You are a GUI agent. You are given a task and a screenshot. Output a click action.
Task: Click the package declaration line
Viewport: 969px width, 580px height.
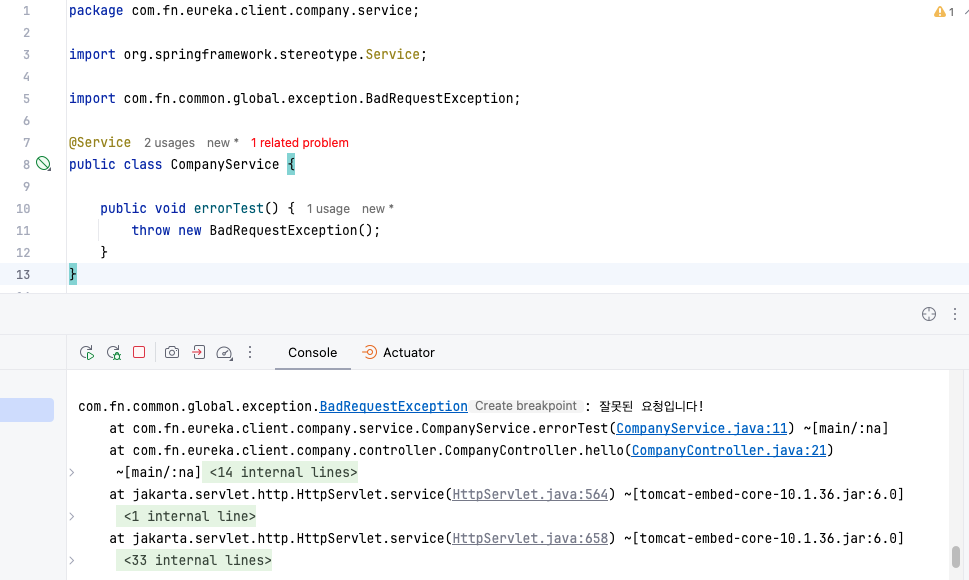[244, 11]
